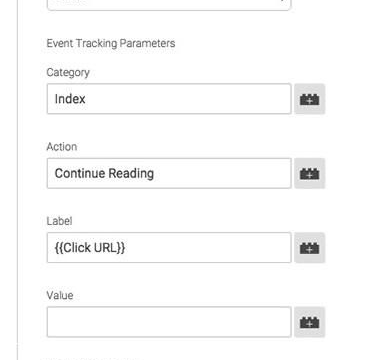Image resolution: width=381 pixels, height=360 pixels.
Task: Click into the empty Value field
Action: pos(169,322)
